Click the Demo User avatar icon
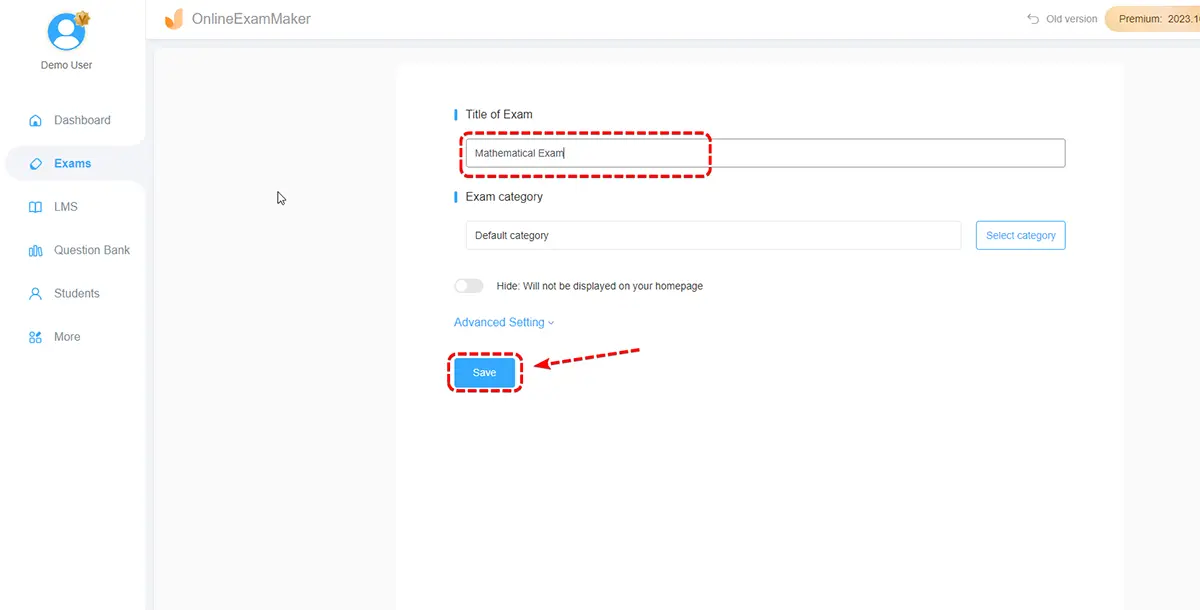This screenshot has width=1200, height=610. pos(67,30)
